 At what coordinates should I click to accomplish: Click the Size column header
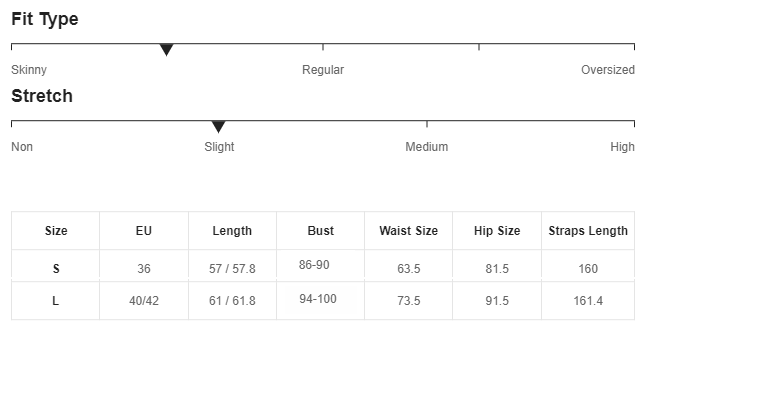(56, 231)
